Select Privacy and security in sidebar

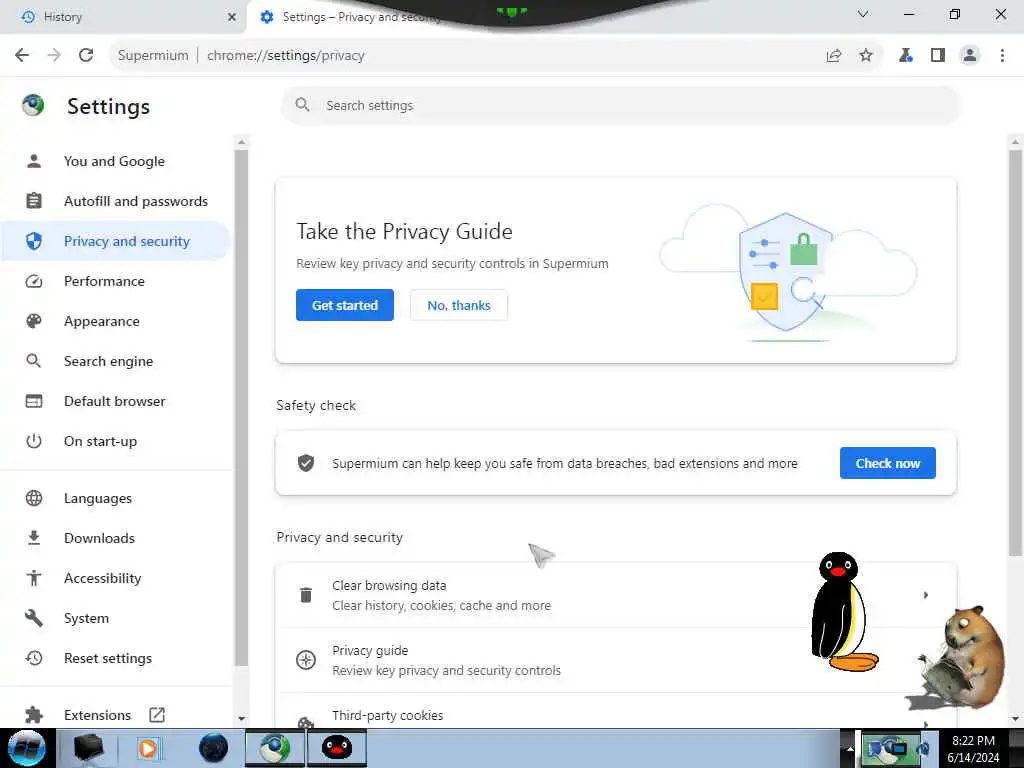click(116, 241)
